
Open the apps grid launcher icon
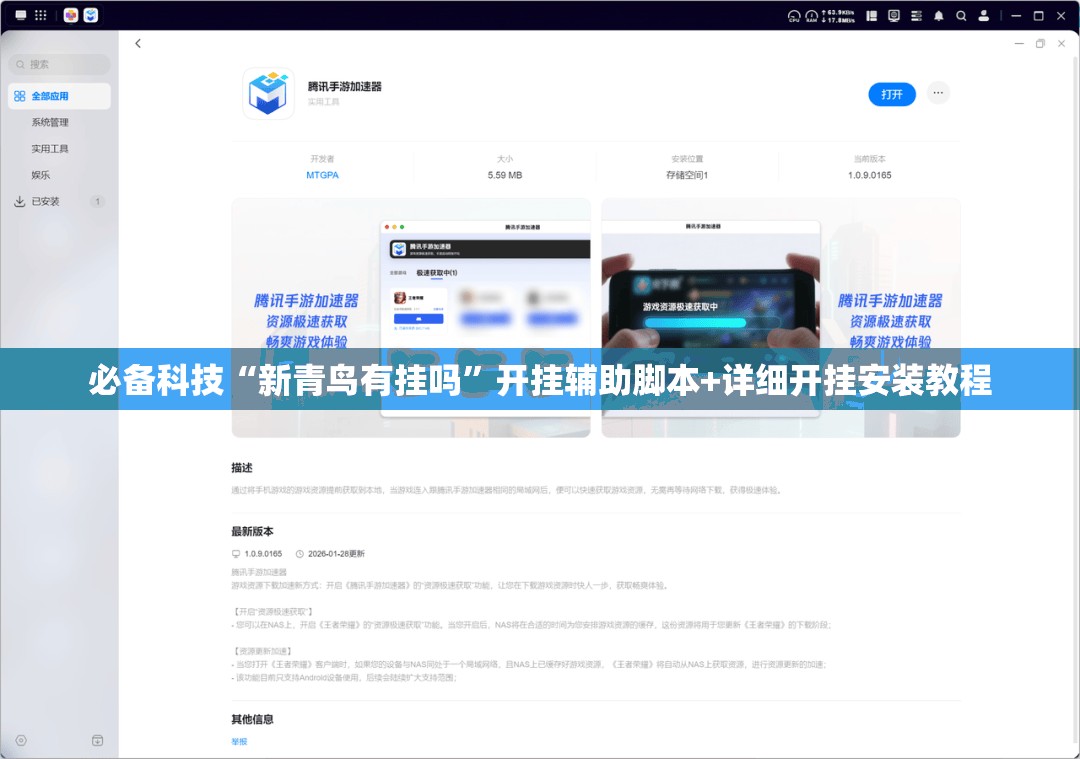click(41, 15)
